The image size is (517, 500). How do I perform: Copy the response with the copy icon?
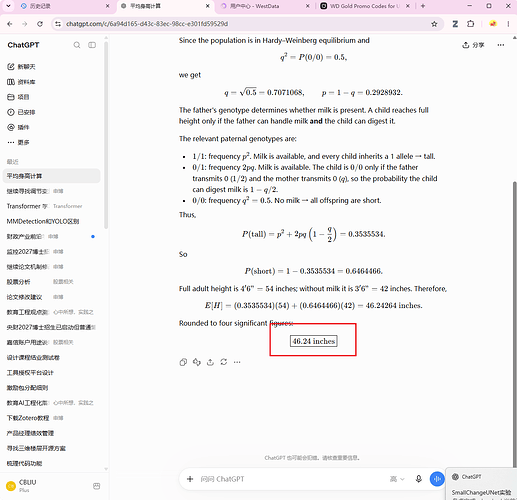click(183, 362)
